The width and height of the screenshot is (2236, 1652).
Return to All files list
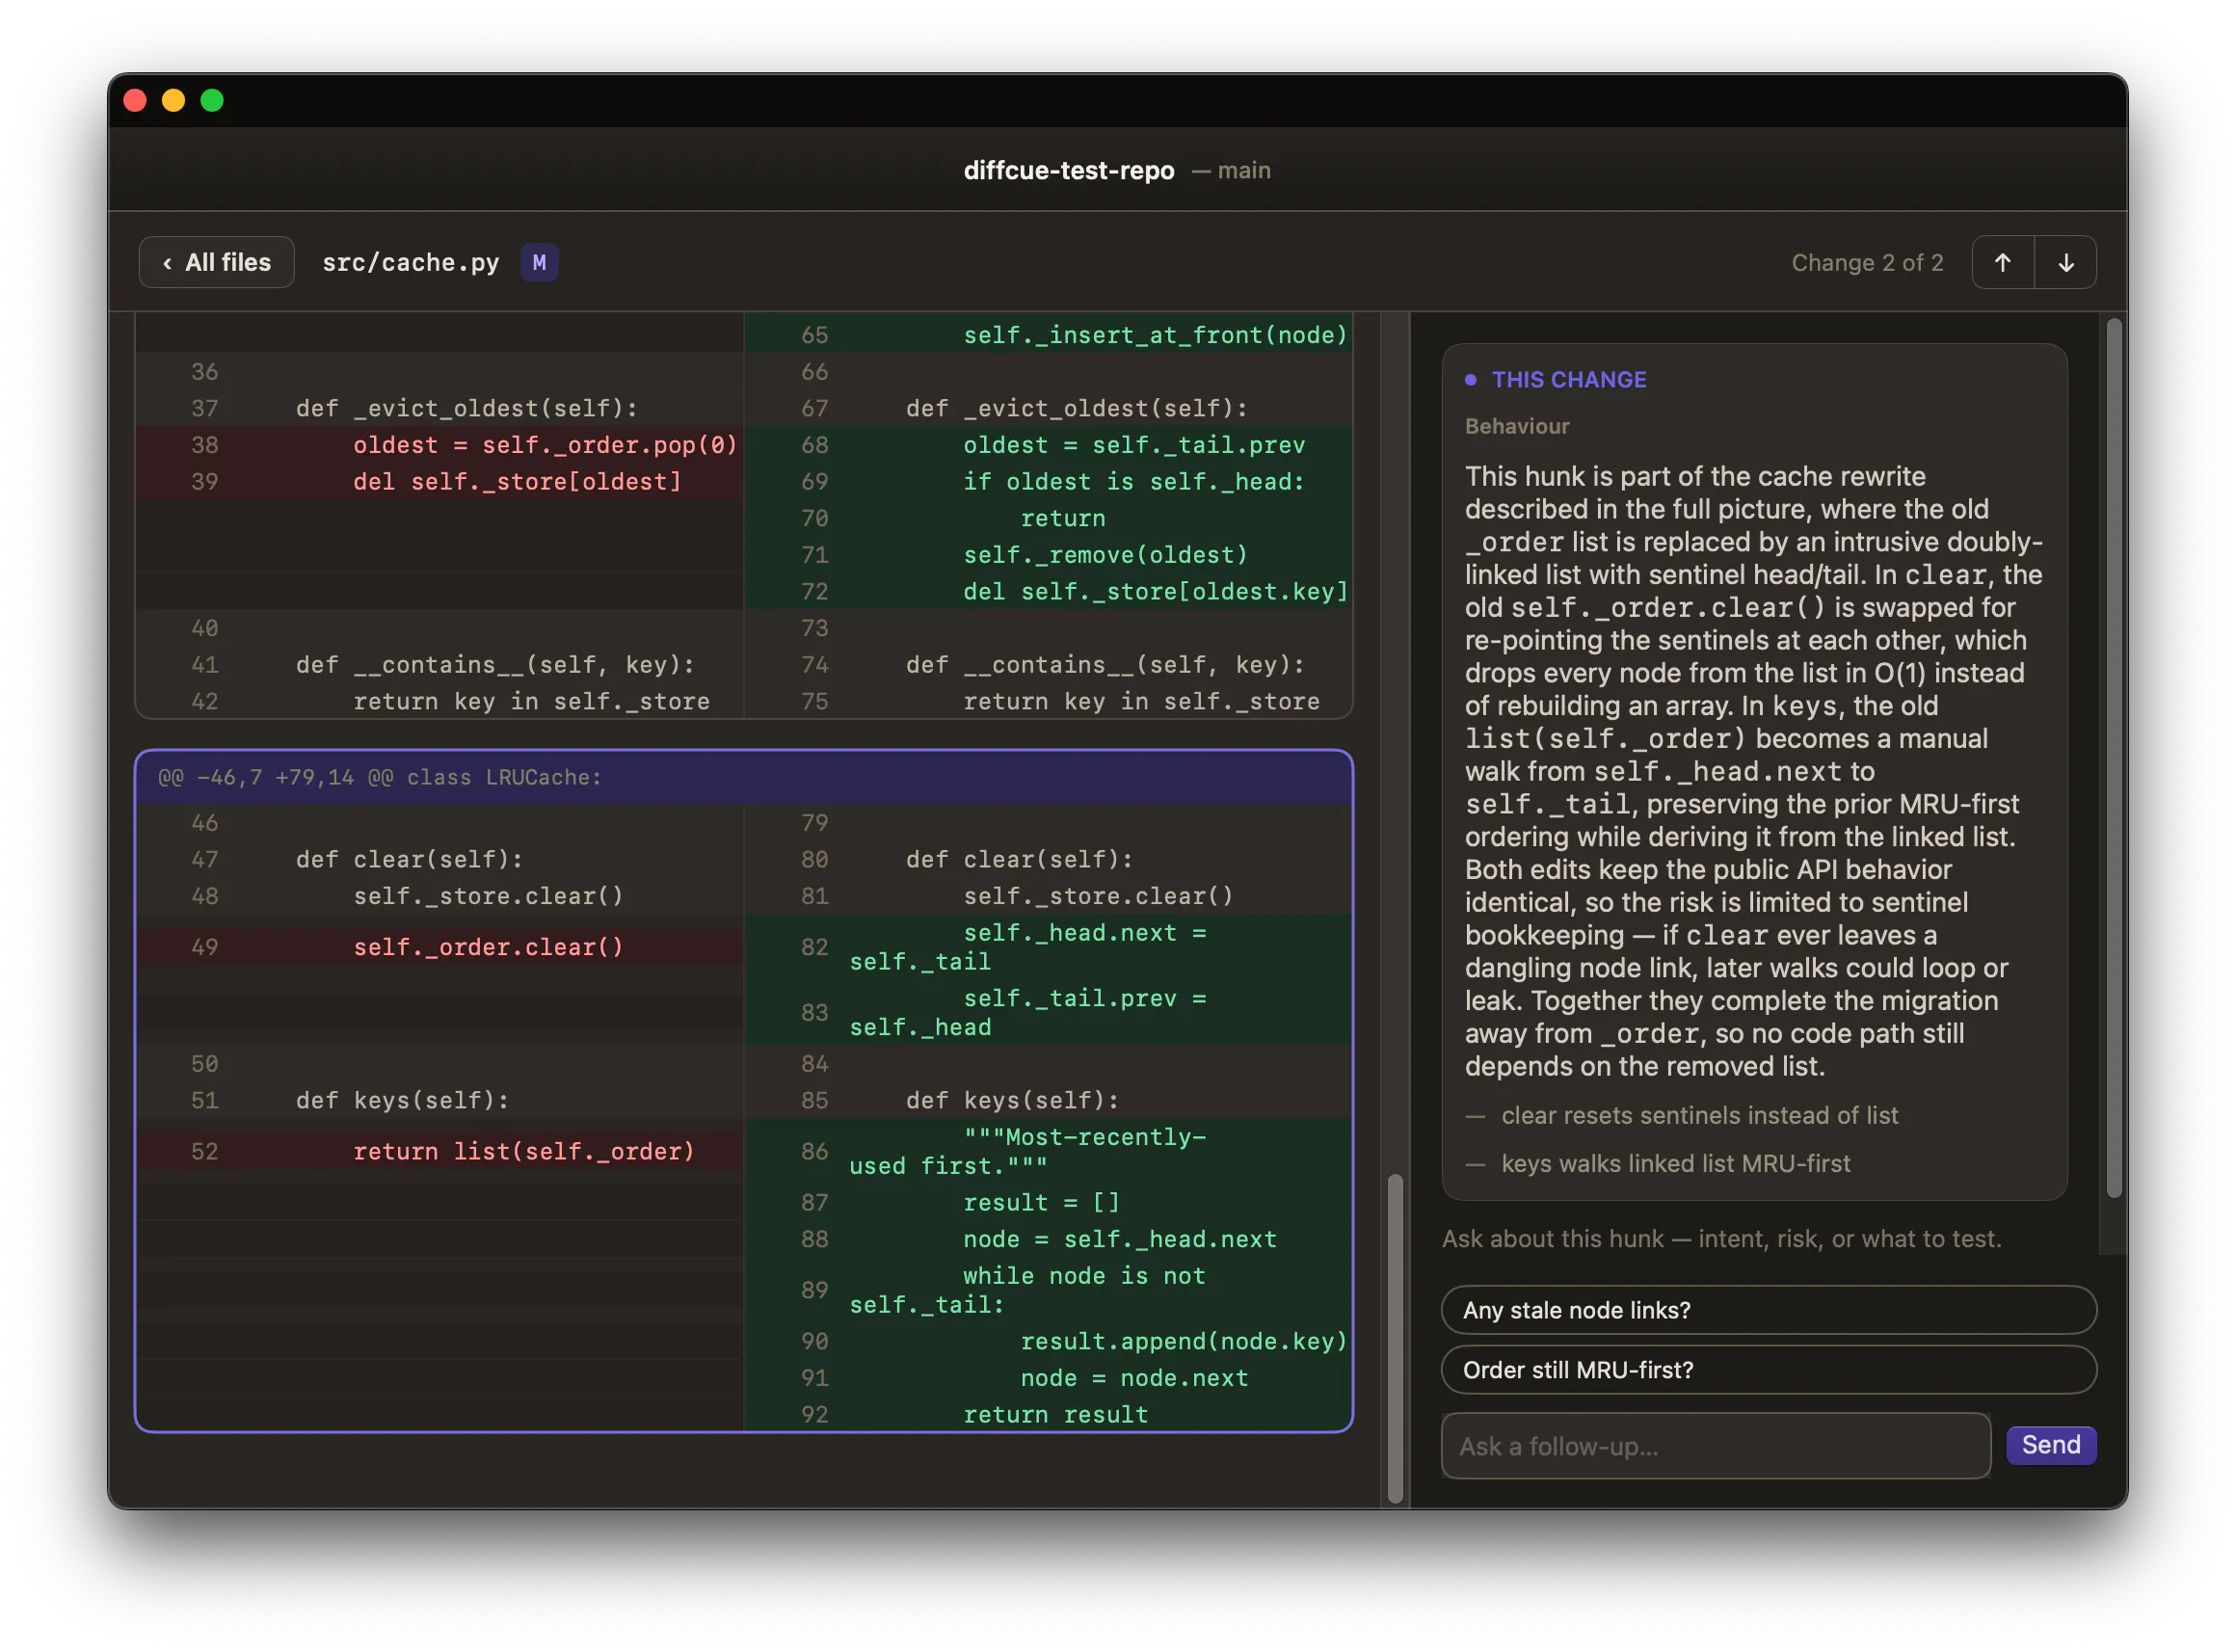pyautogui.click(x=216, y=263)
